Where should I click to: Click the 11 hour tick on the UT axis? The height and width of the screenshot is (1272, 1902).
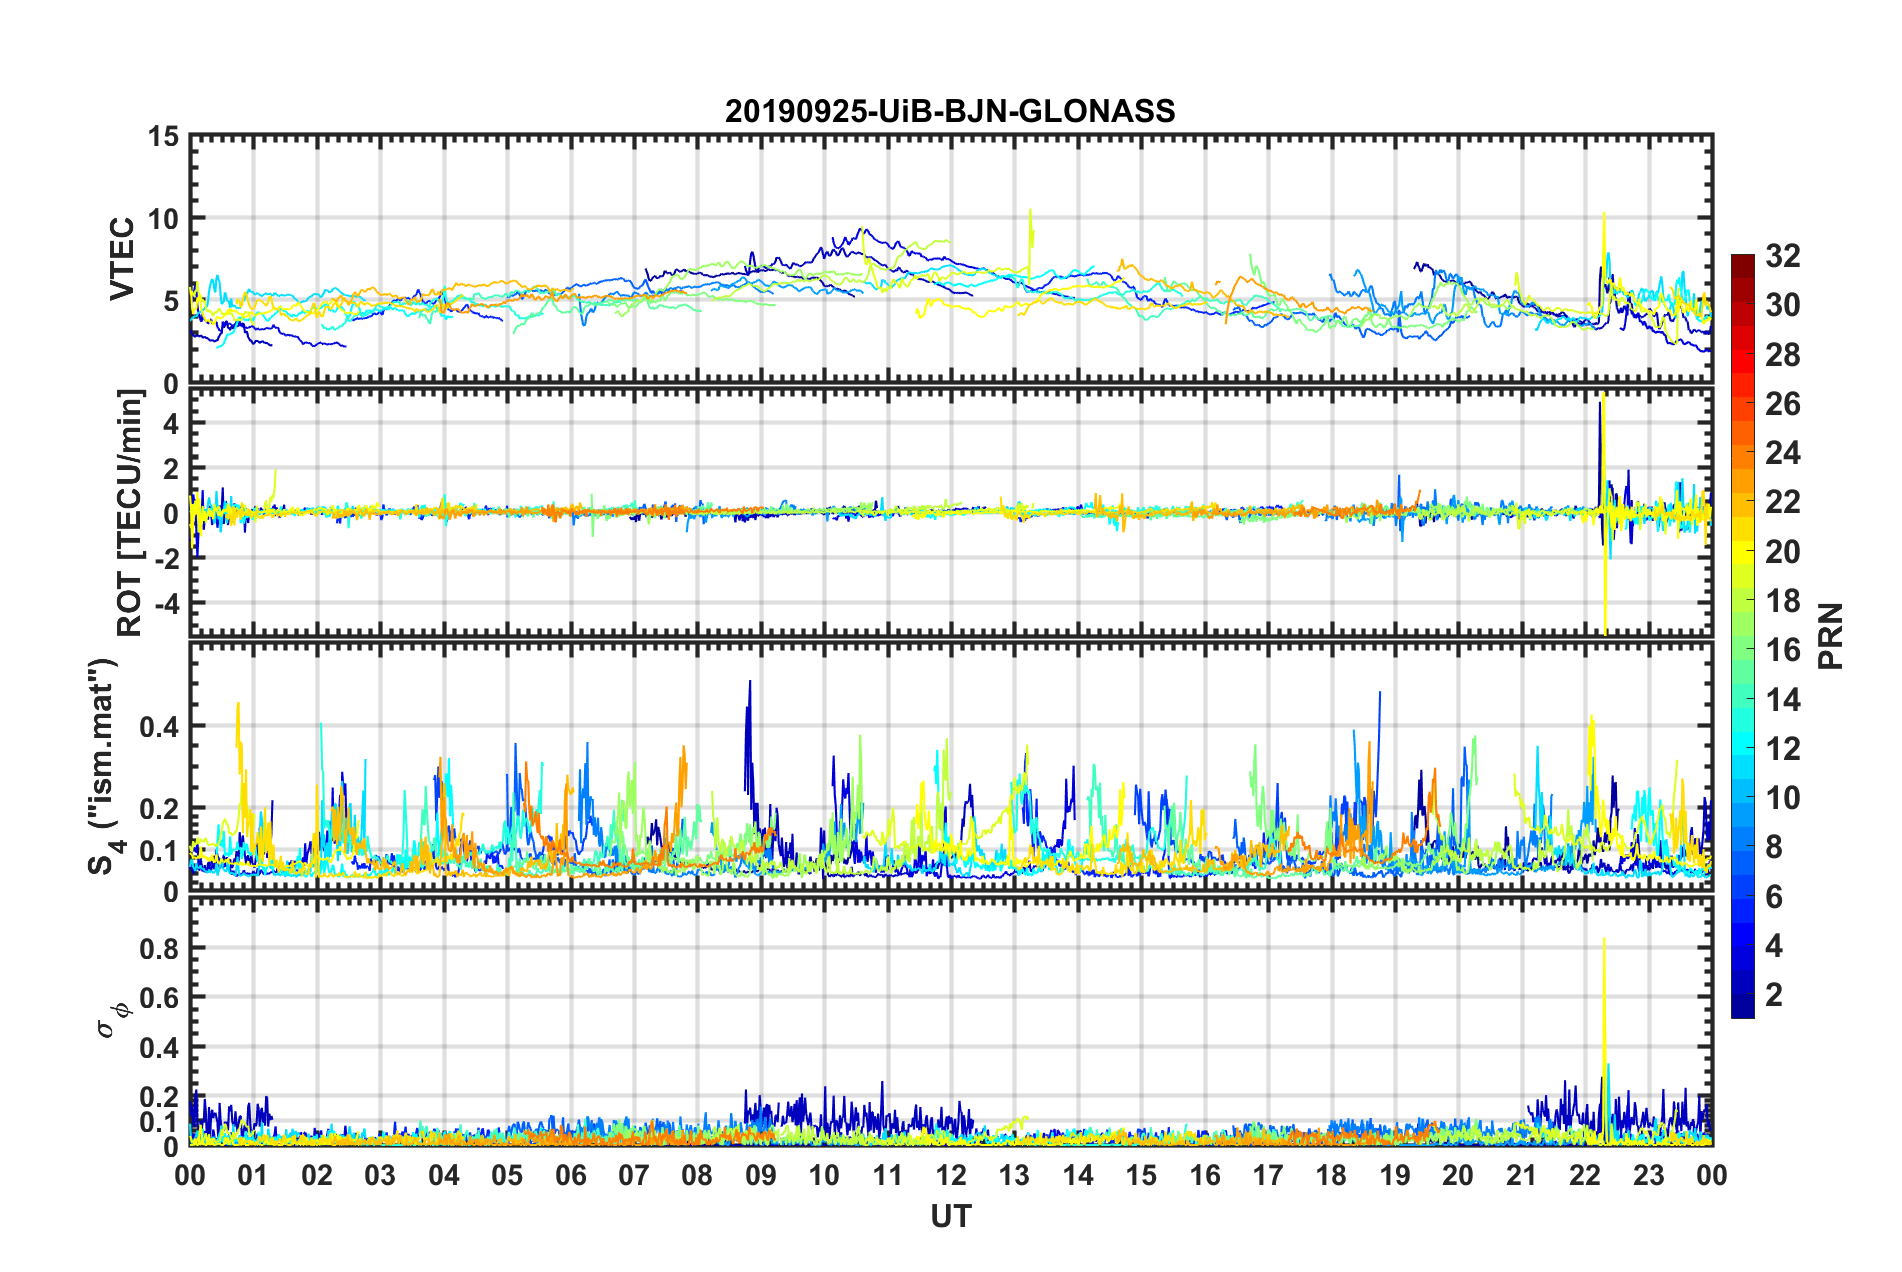tap(888, 1175)
